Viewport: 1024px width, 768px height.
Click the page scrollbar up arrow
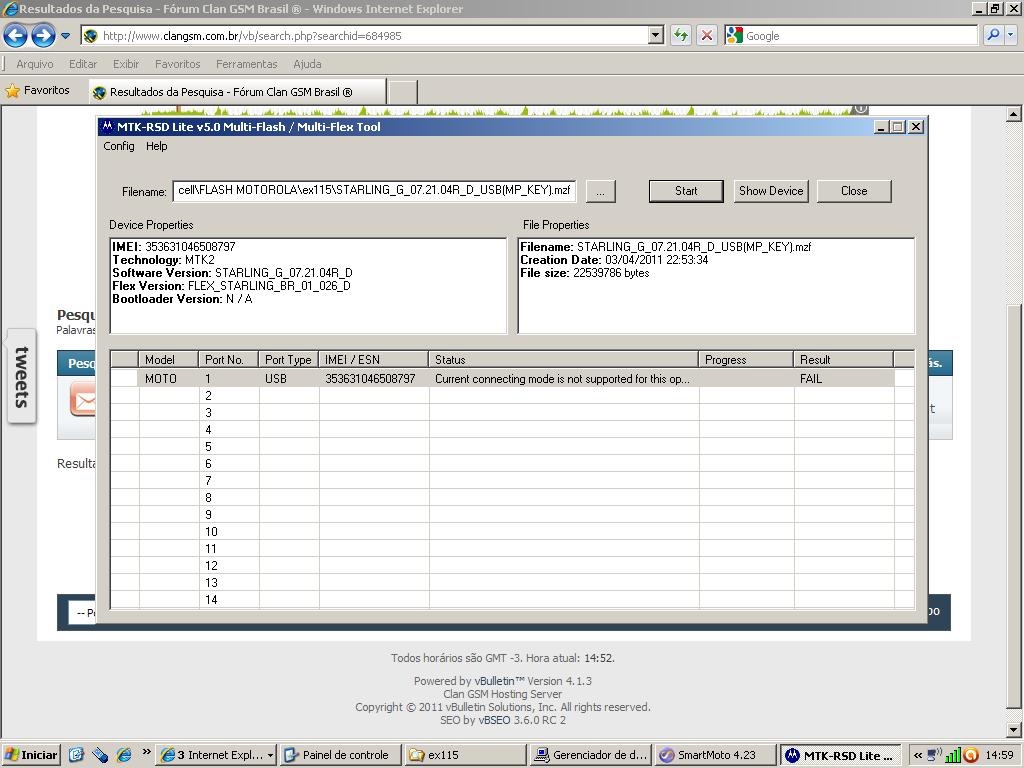[x=1013, y=114]
